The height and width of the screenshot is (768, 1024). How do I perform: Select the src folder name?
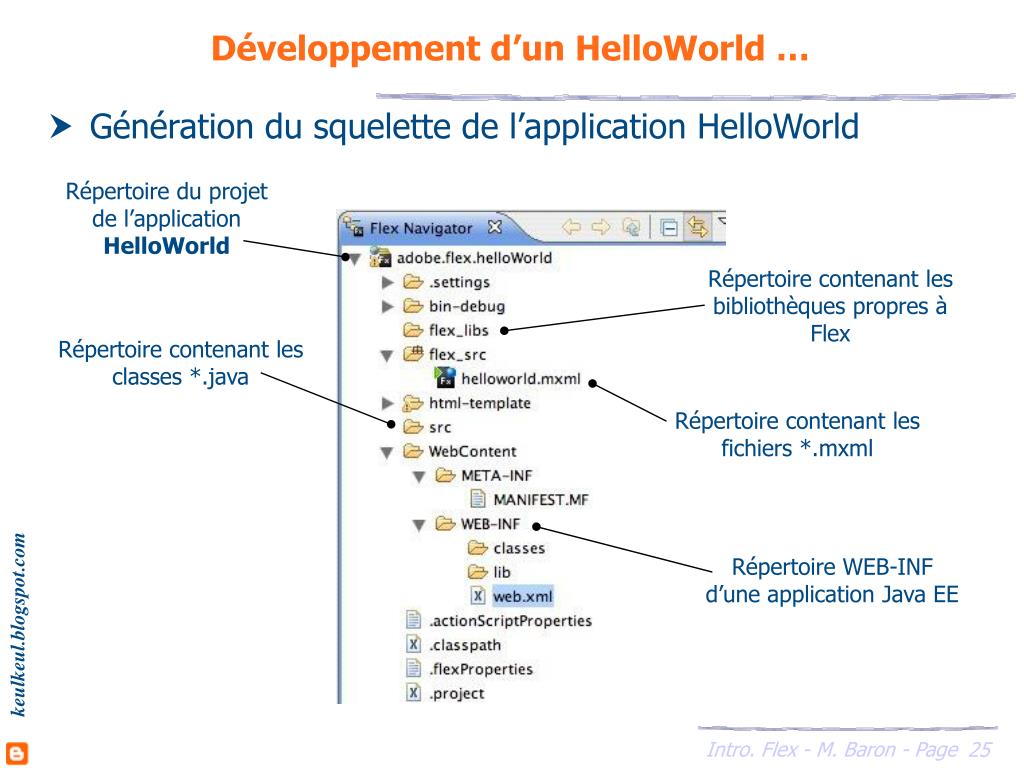pos(440,428)
